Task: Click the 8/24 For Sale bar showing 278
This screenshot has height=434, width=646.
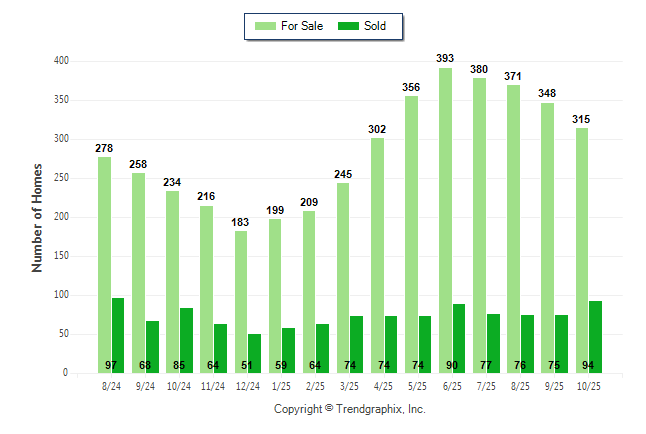Action: [104, 265]
